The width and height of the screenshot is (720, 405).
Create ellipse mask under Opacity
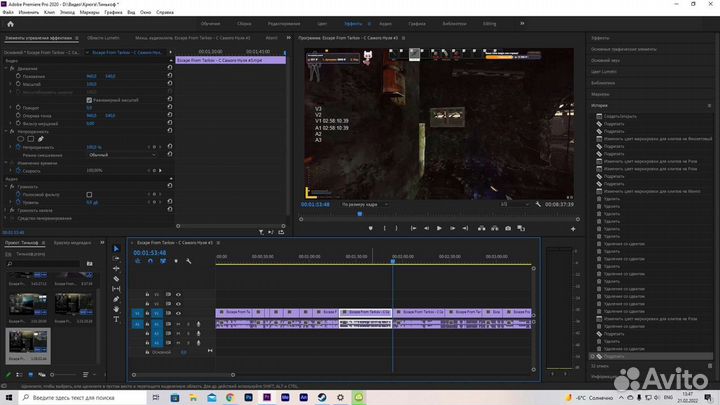coord(21,139)
